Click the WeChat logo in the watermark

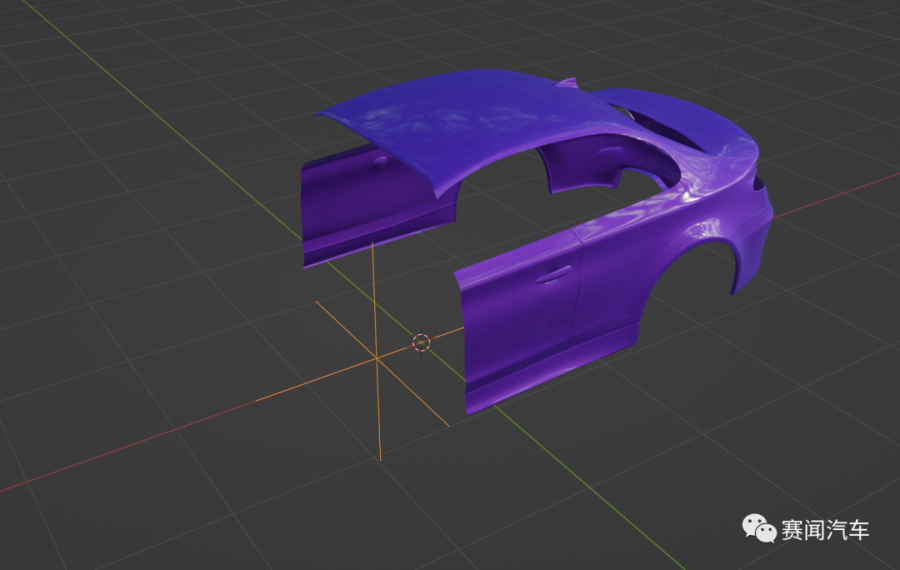point(758,528)
